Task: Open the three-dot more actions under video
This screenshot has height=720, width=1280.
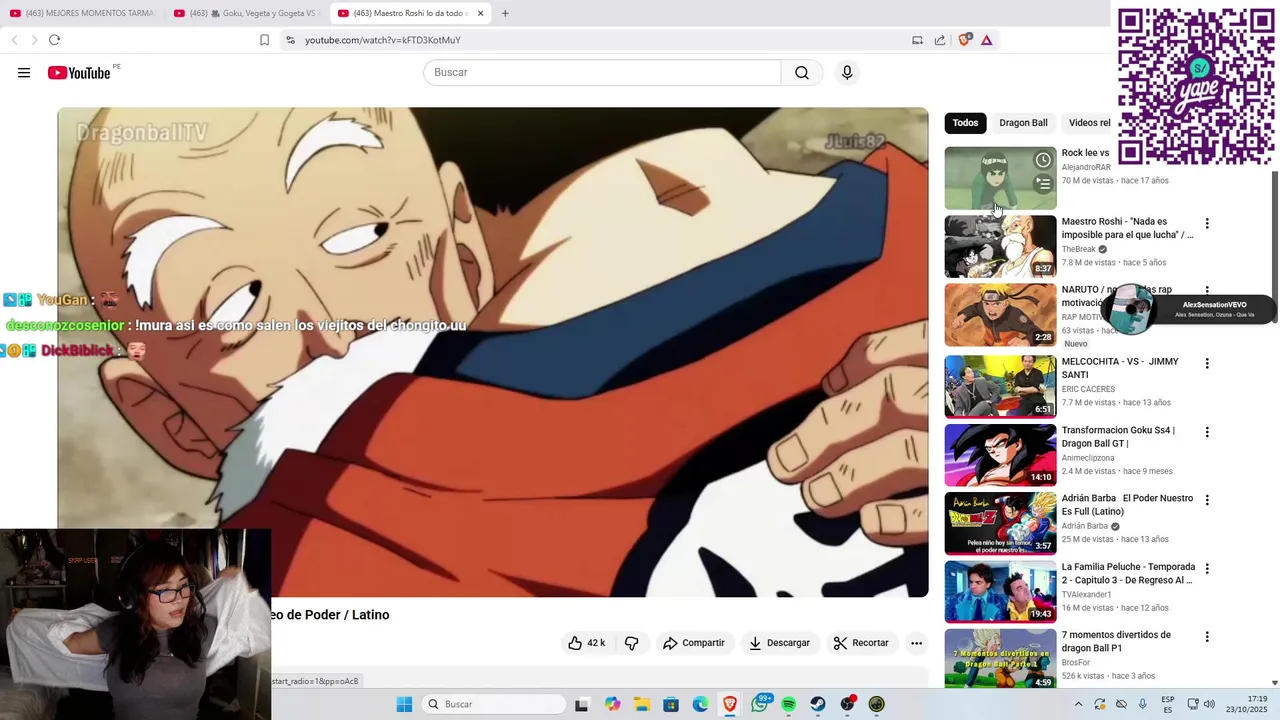Action: point(916,643)
